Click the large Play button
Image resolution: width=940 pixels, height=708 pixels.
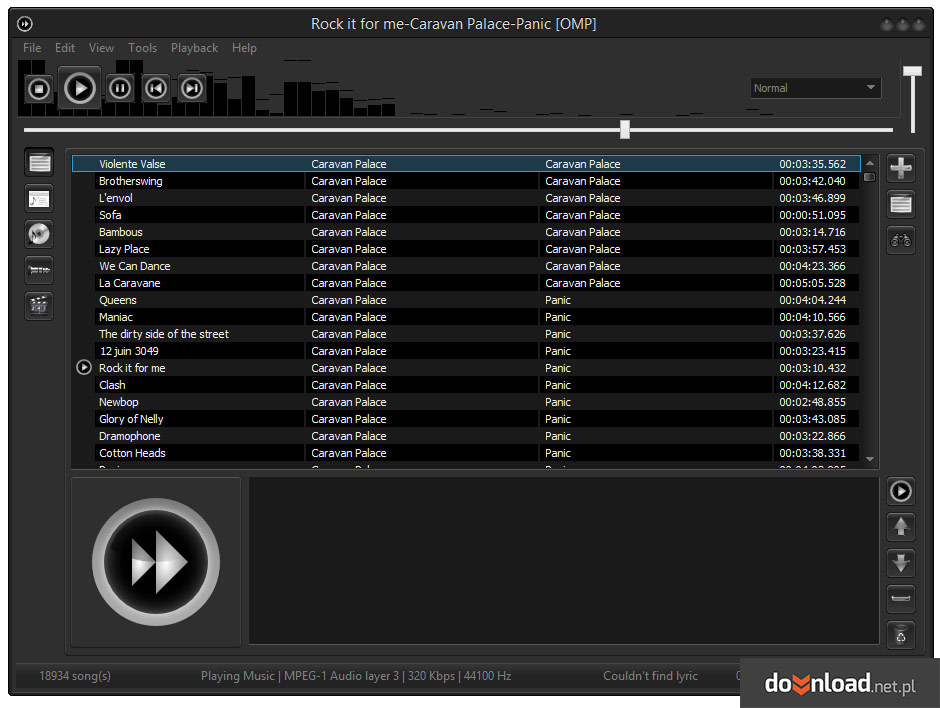coord(79,88)
